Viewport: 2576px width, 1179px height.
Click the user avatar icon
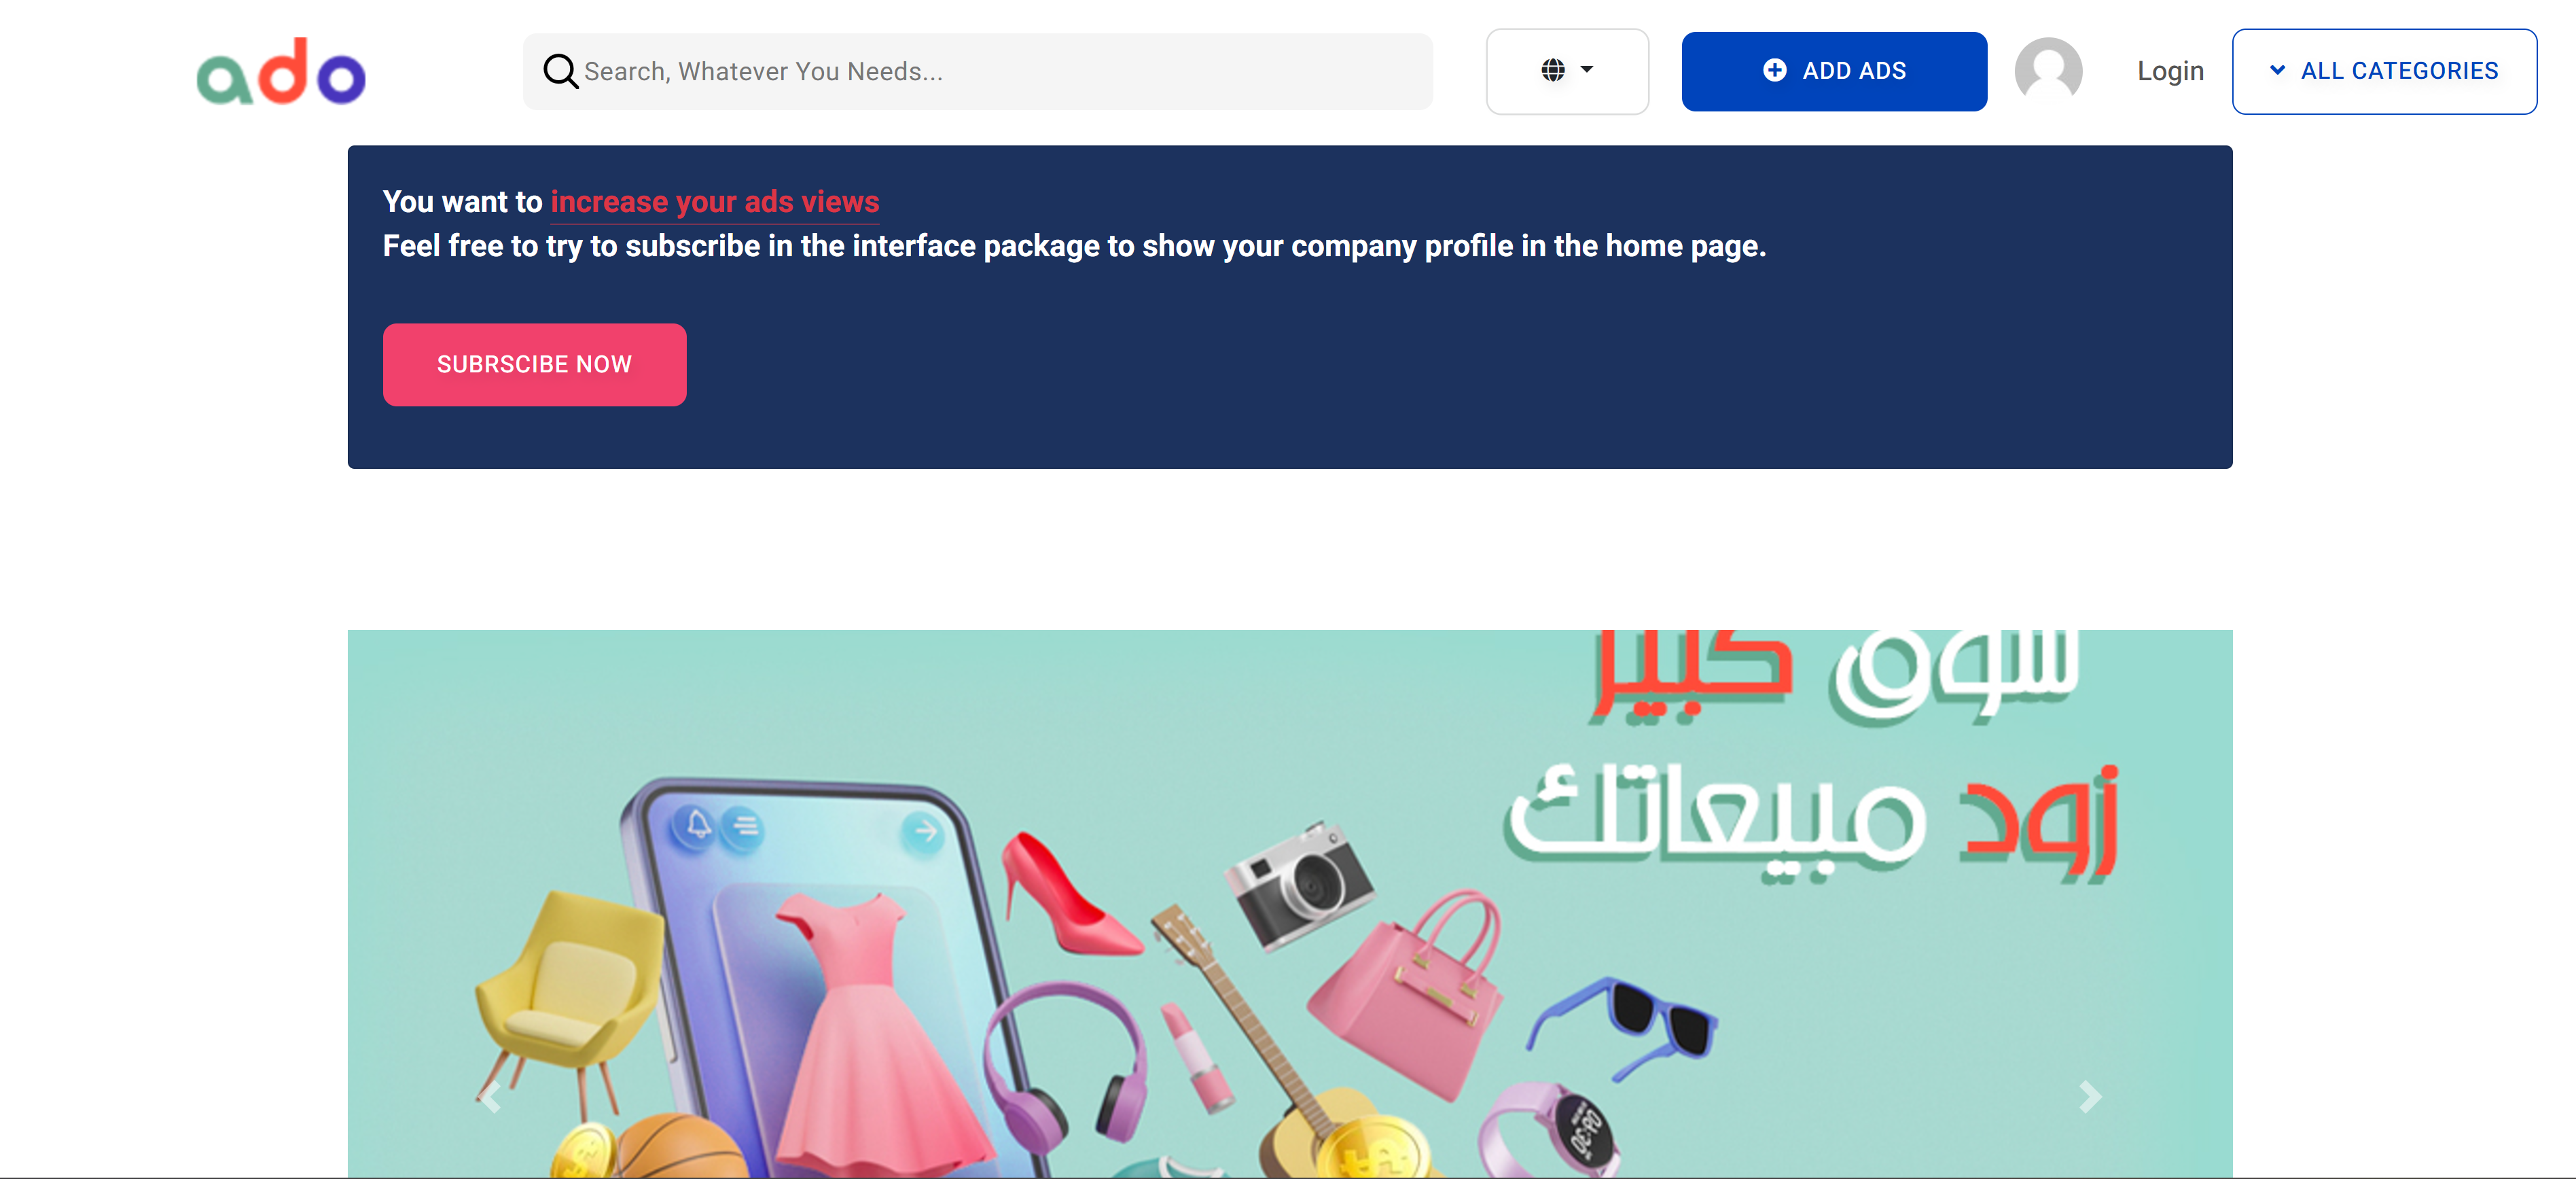point(2048,70)
